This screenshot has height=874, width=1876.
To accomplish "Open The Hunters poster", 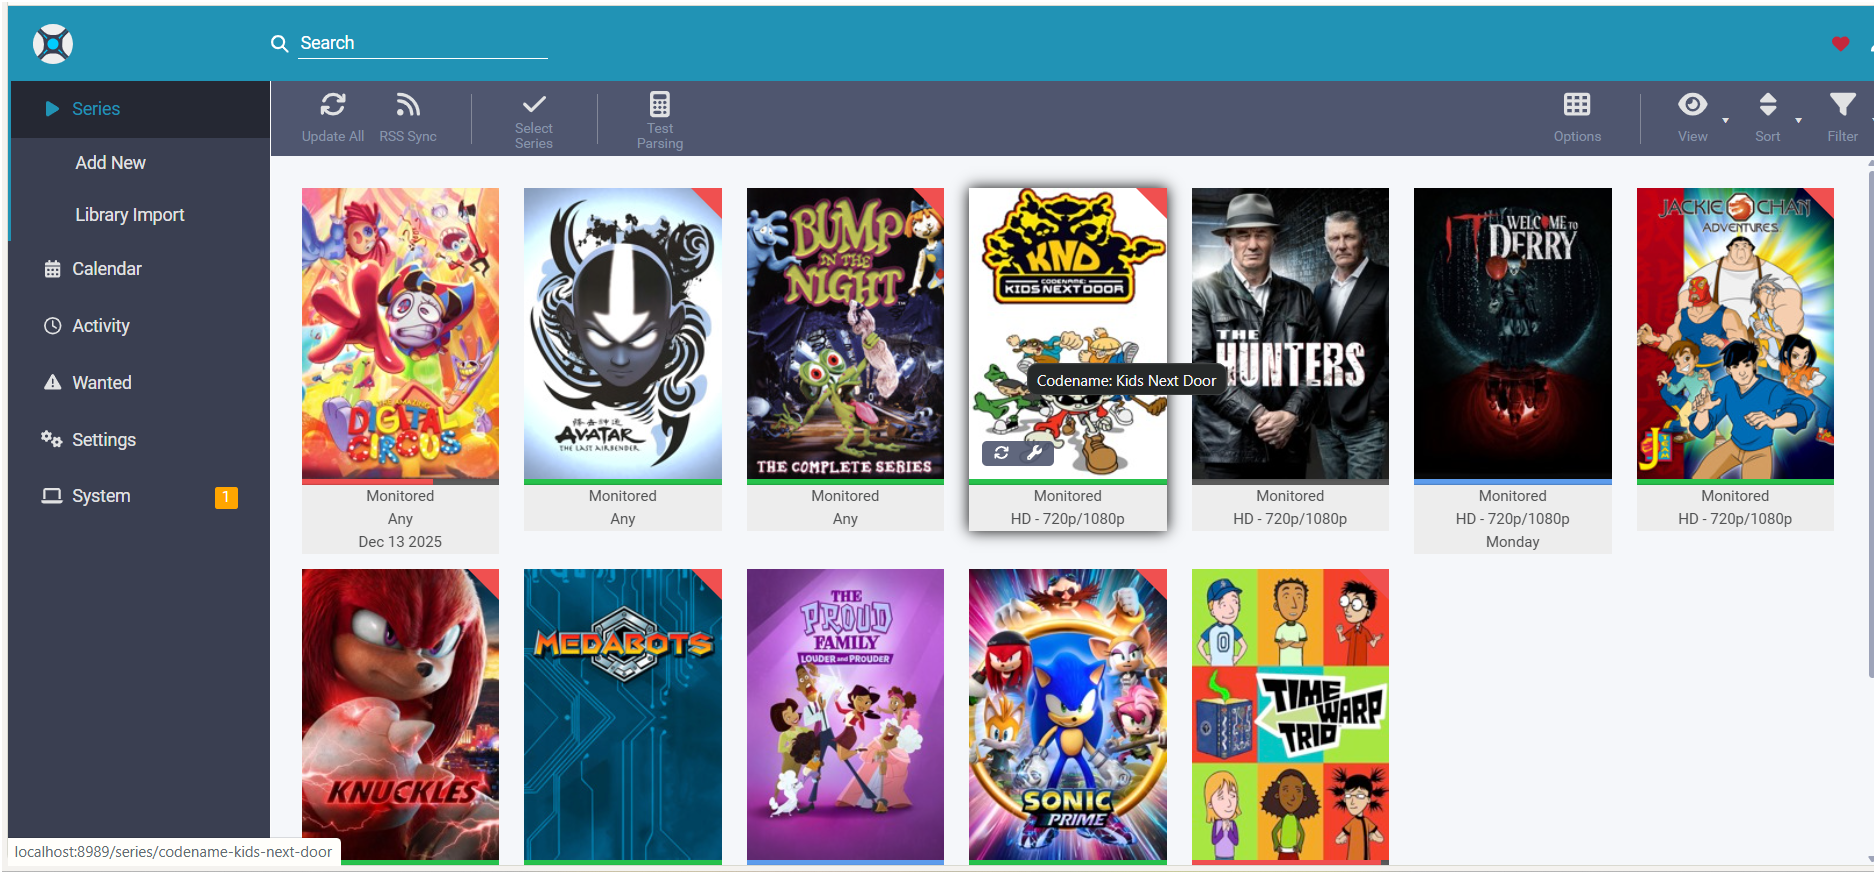I will pyautogui.click(x=1290, y=334).
